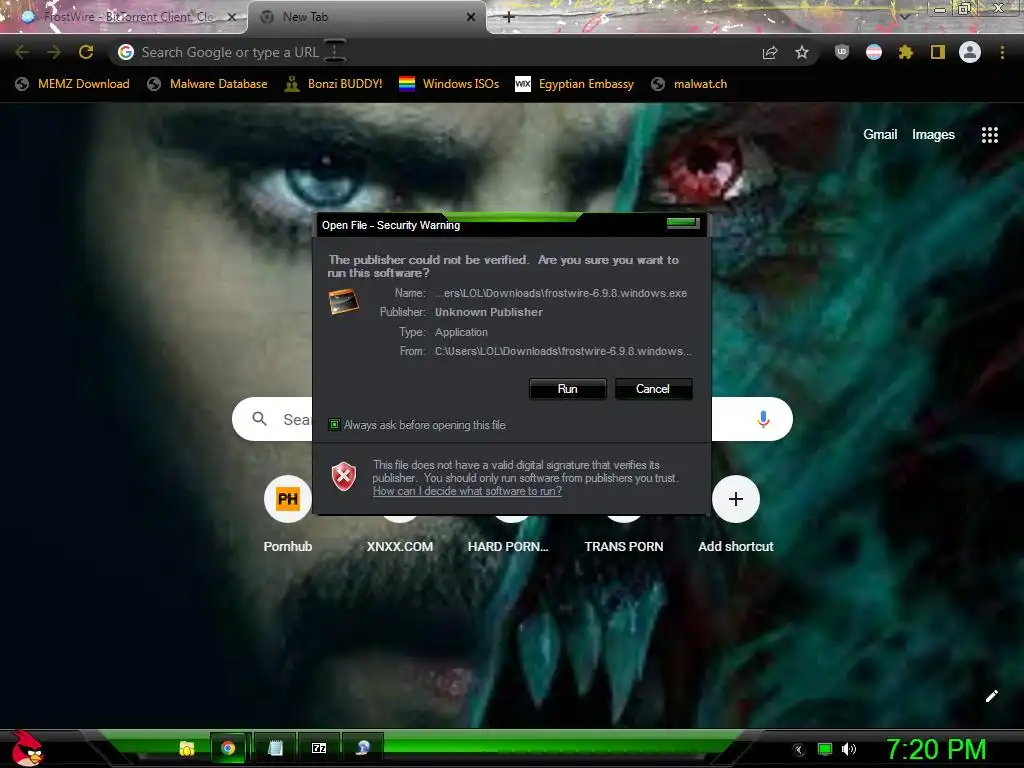Open the 7-Zip taskbar icon
Screen dimensions: 1024x768
319,748
